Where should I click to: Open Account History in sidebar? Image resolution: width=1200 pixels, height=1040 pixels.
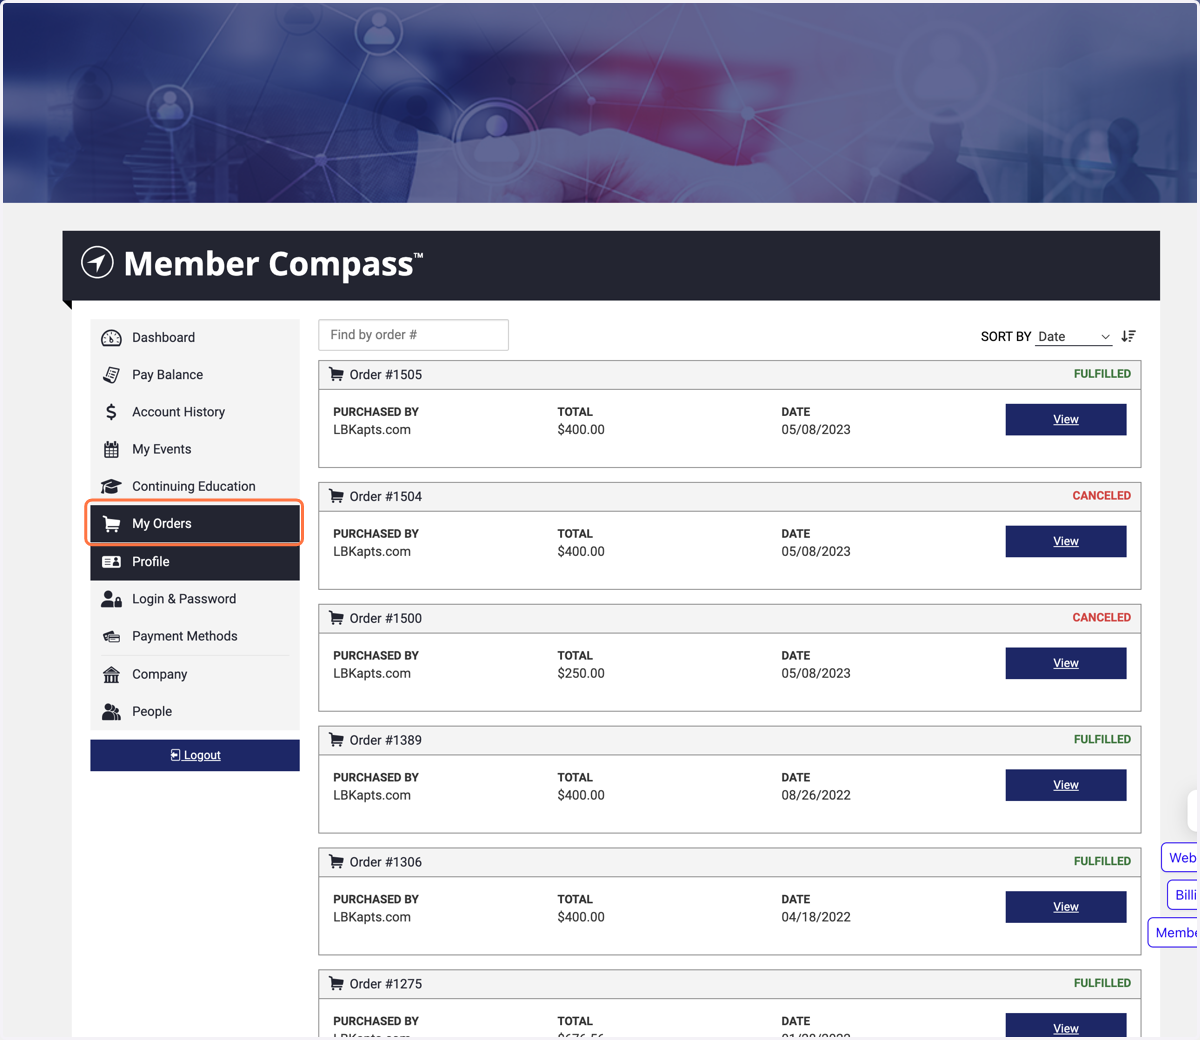(x=195, y=412)
